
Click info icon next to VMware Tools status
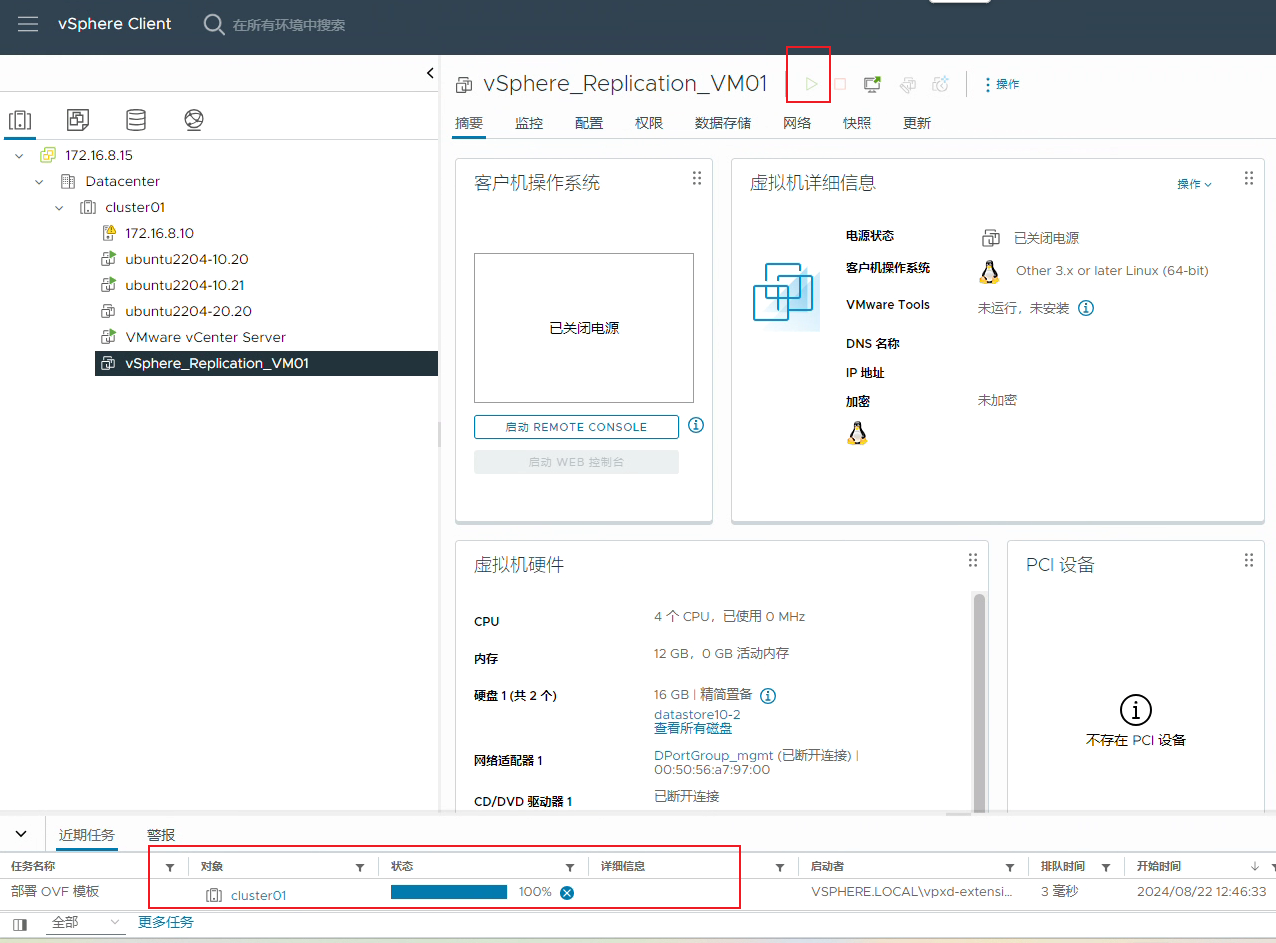click(x=1086, y=308)
